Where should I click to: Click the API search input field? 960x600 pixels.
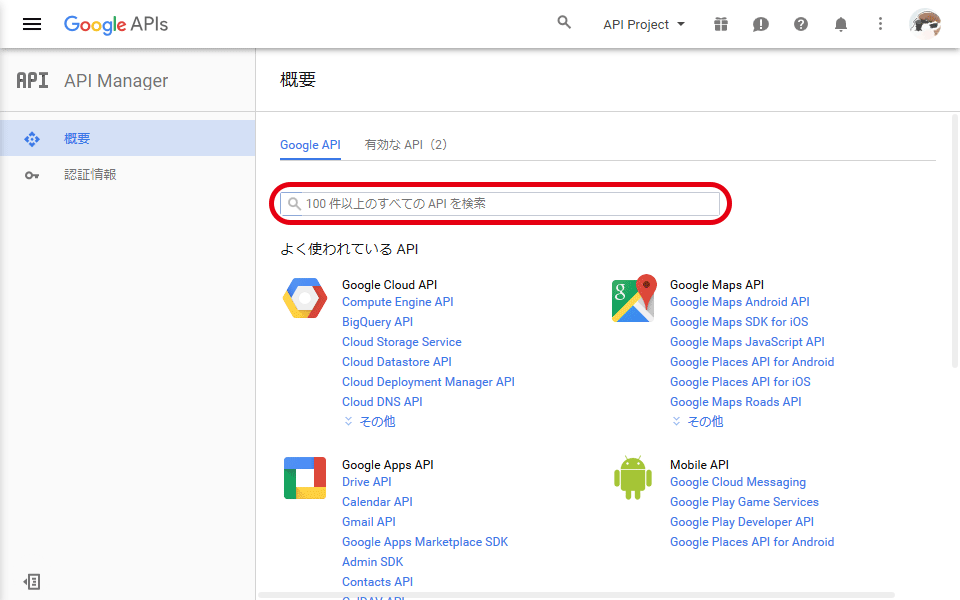500,204
